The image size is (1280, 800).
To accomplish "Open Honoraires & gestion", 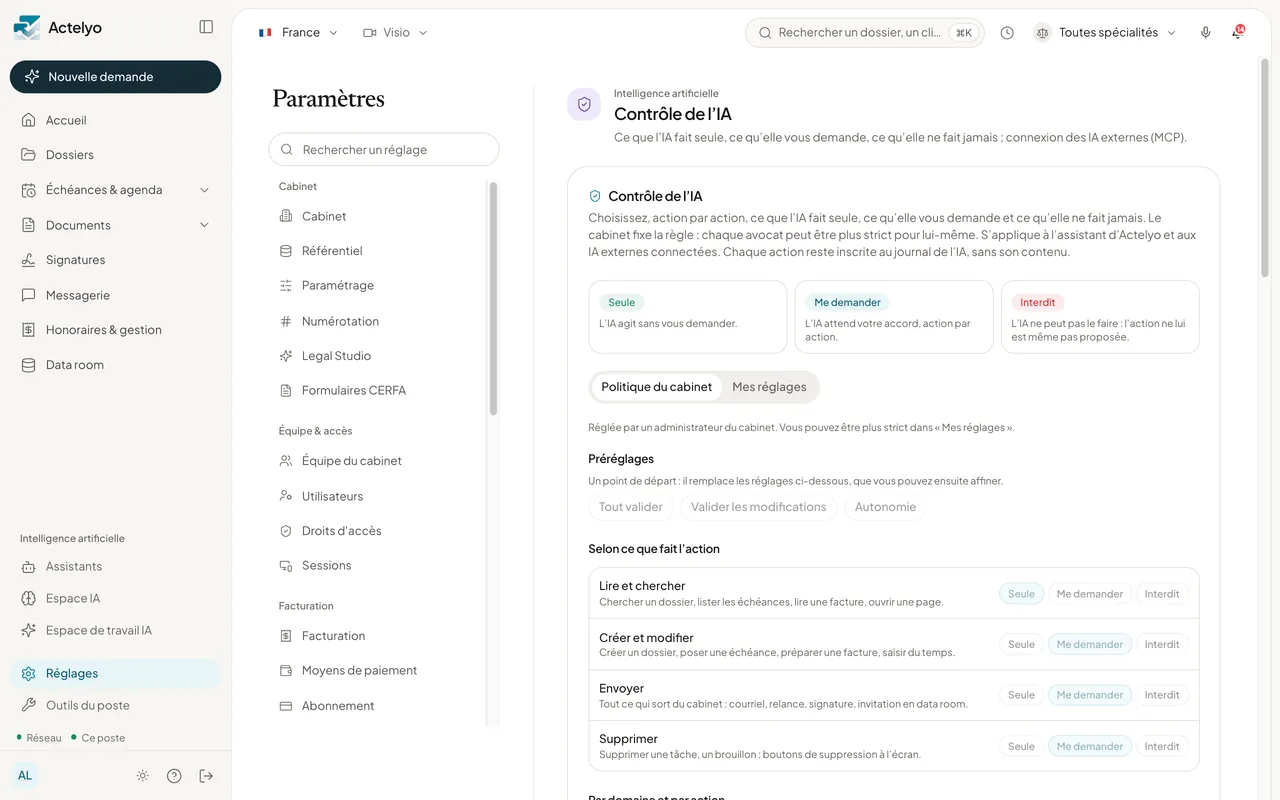I will click(116, 330).
